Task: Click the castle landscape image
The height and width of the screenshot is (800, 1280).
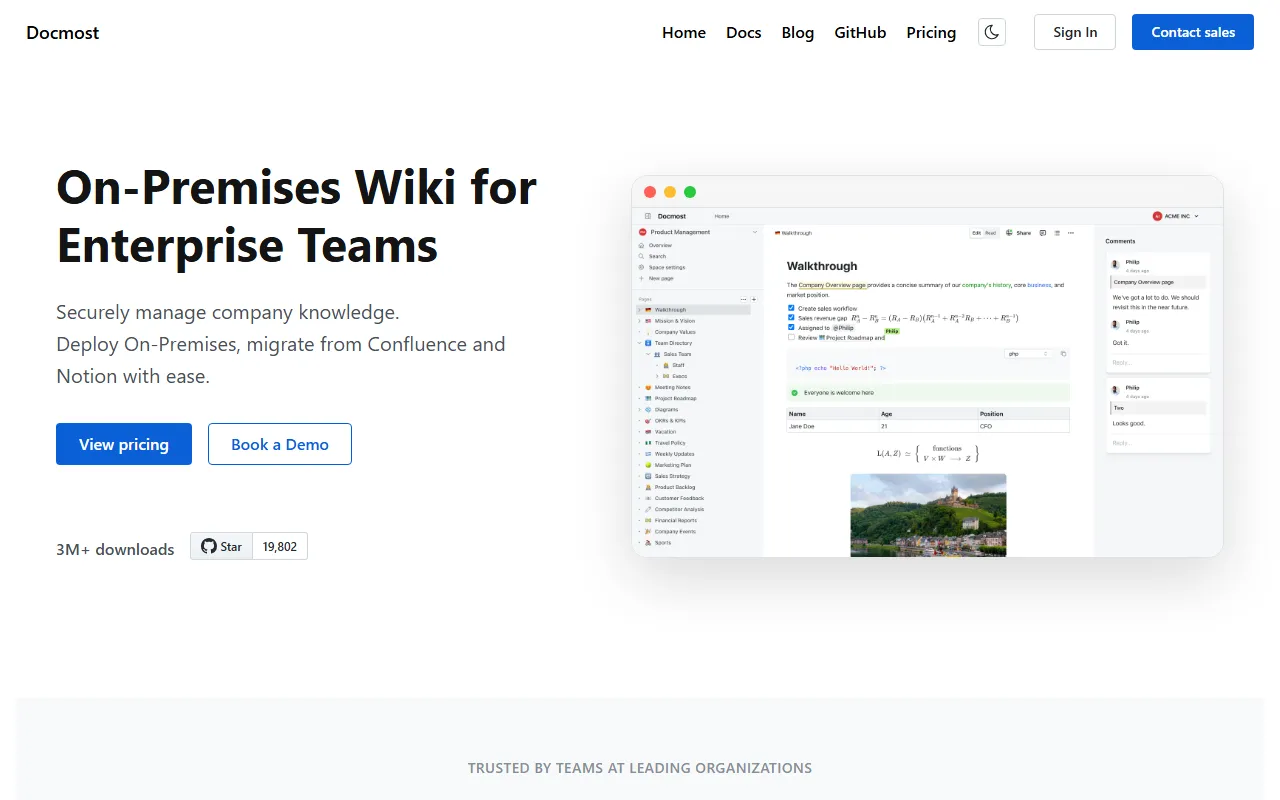Action: tap(928, 514)
